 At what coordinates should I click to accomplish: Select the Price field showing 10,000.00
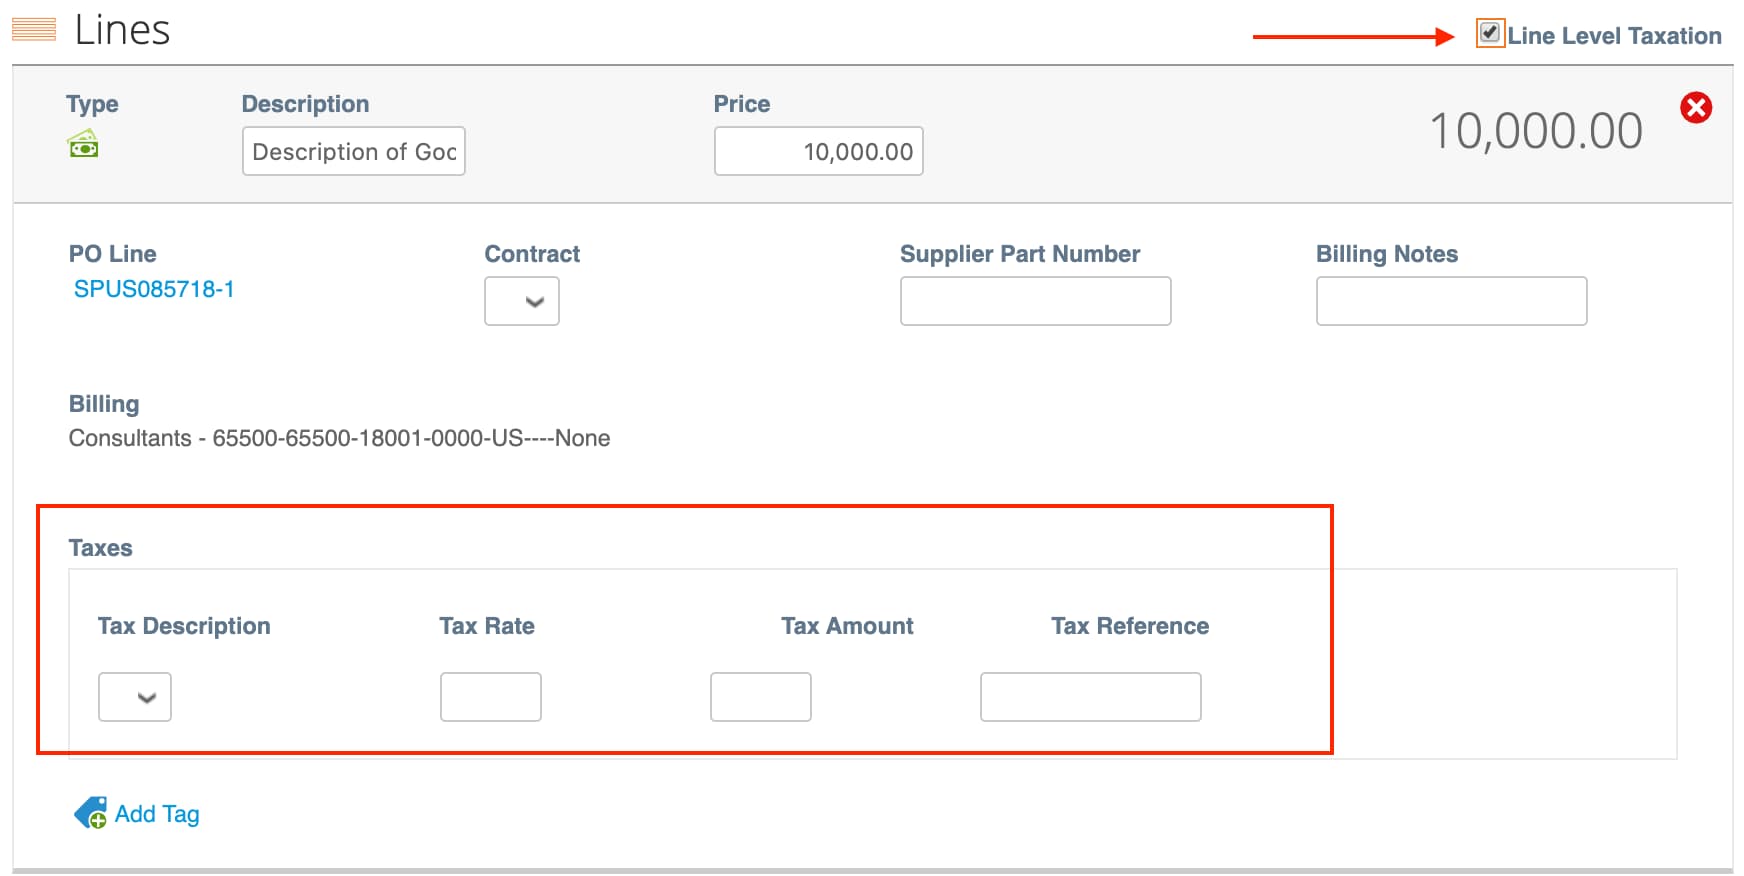[x=818, y=151]
